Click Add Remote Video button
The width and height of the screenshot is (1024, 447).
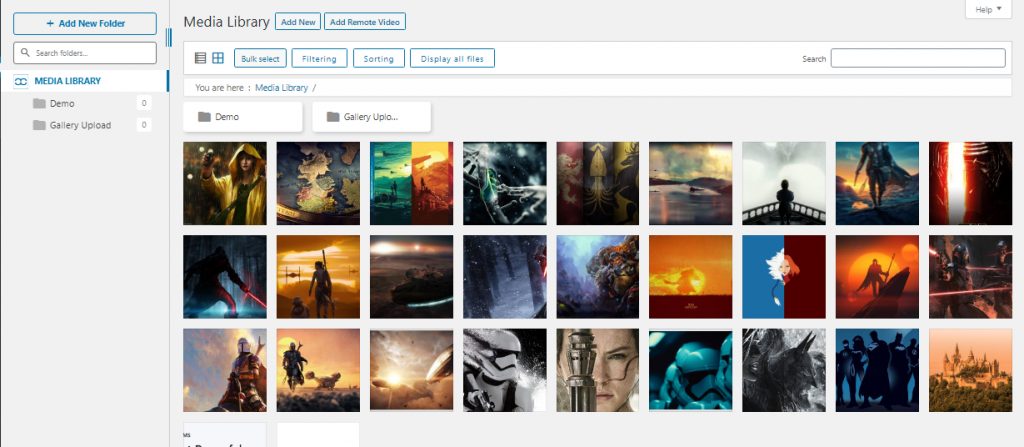pos(364,22)
